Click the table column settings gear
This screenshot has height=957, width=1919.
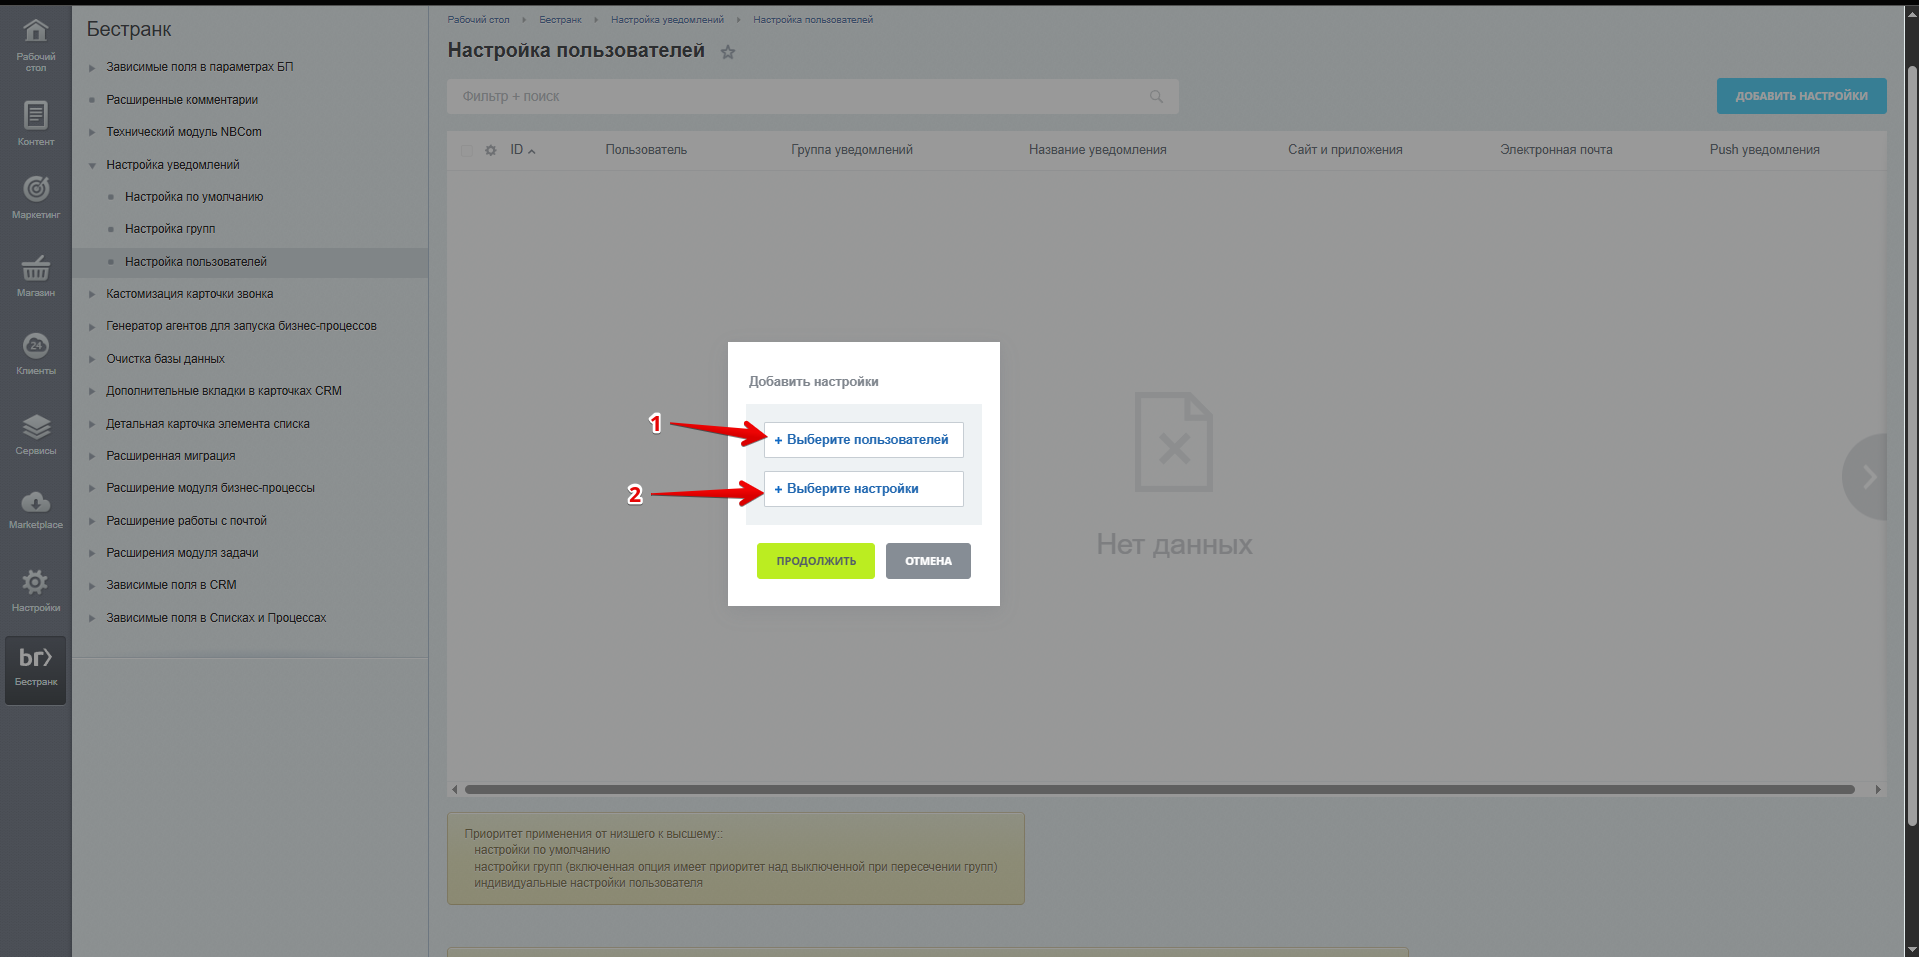tap(490, 150)
